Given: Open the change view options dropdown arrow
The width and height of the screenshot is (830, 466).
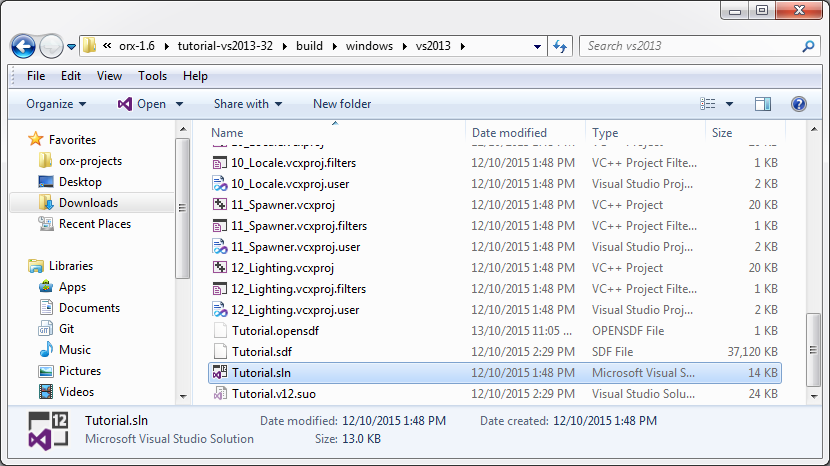Looking at the screenshot, I should pyautogui.click(x=730, y=104).
